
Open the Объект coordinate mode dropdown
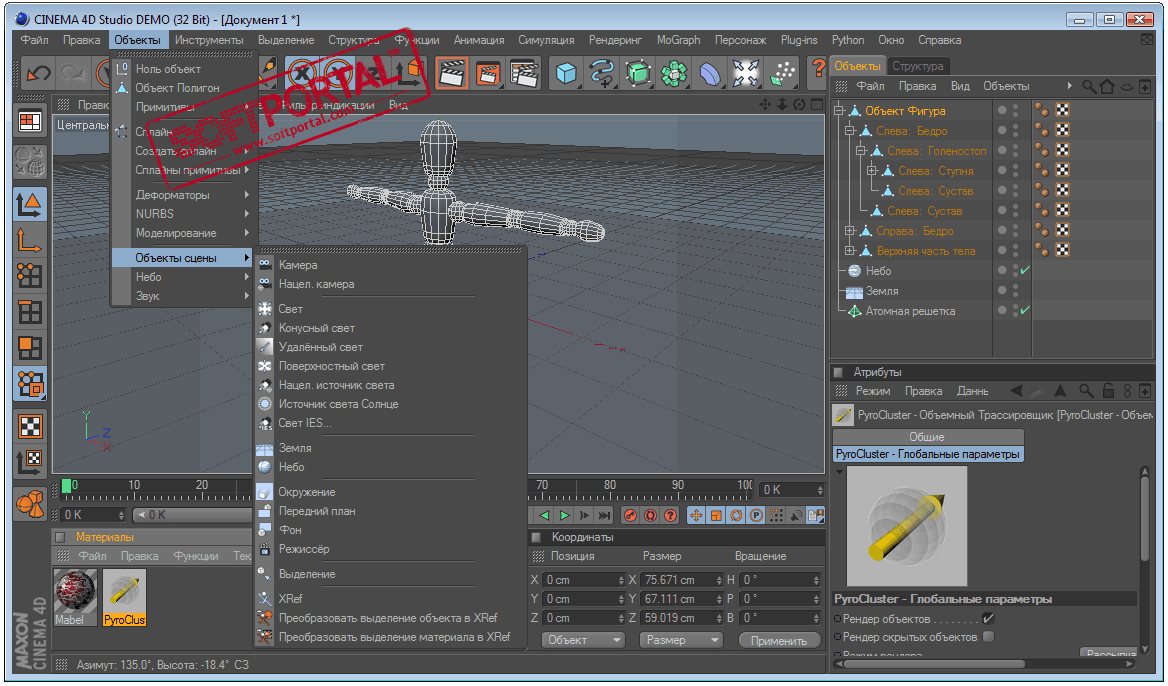[x=583, y=640]
